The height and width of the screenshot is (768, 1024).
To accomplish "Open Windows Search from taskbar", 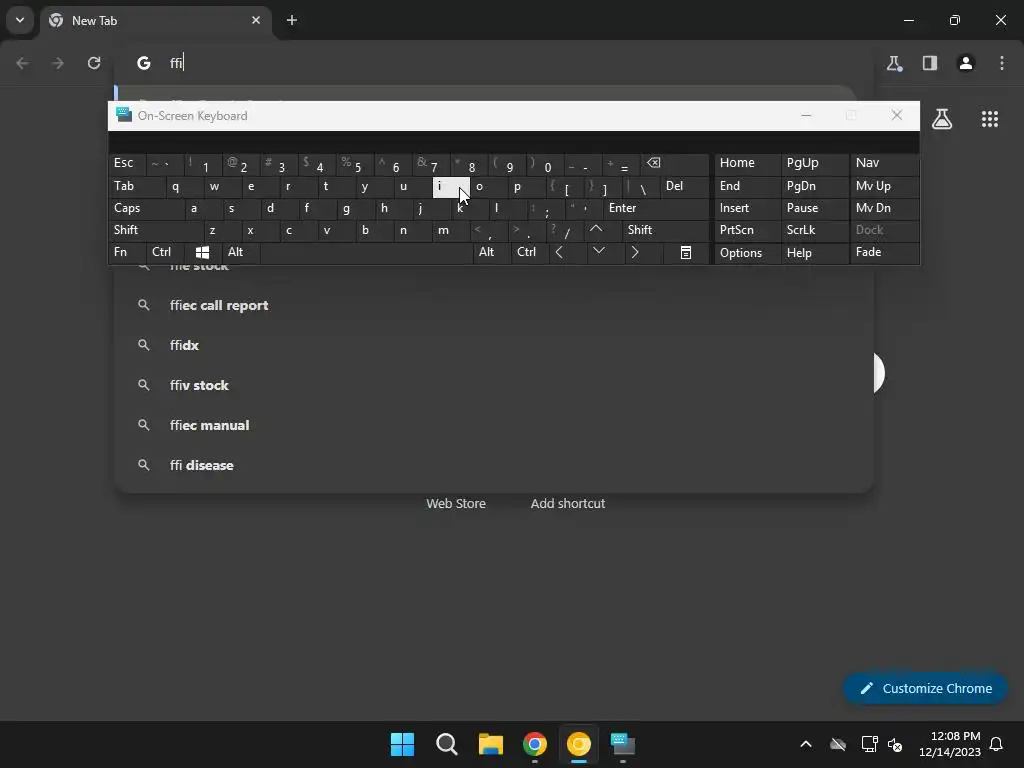I will click(x=447, y=744).
